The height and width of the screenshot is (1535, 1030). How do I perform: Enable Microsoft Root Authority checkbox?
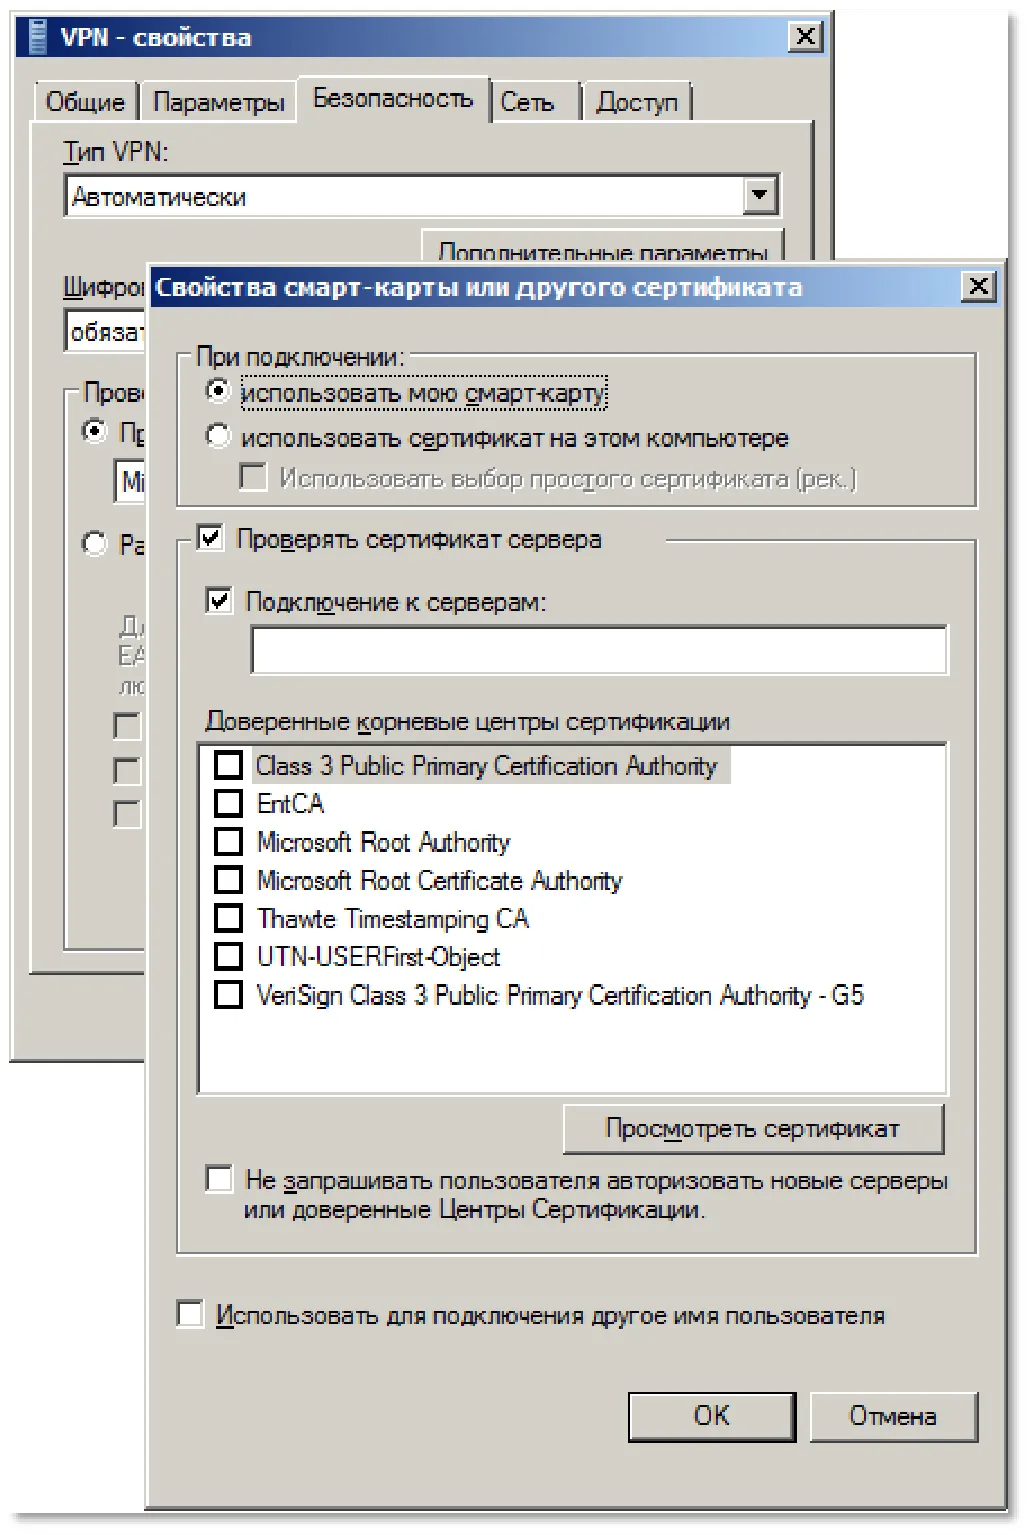coord(229,841)
